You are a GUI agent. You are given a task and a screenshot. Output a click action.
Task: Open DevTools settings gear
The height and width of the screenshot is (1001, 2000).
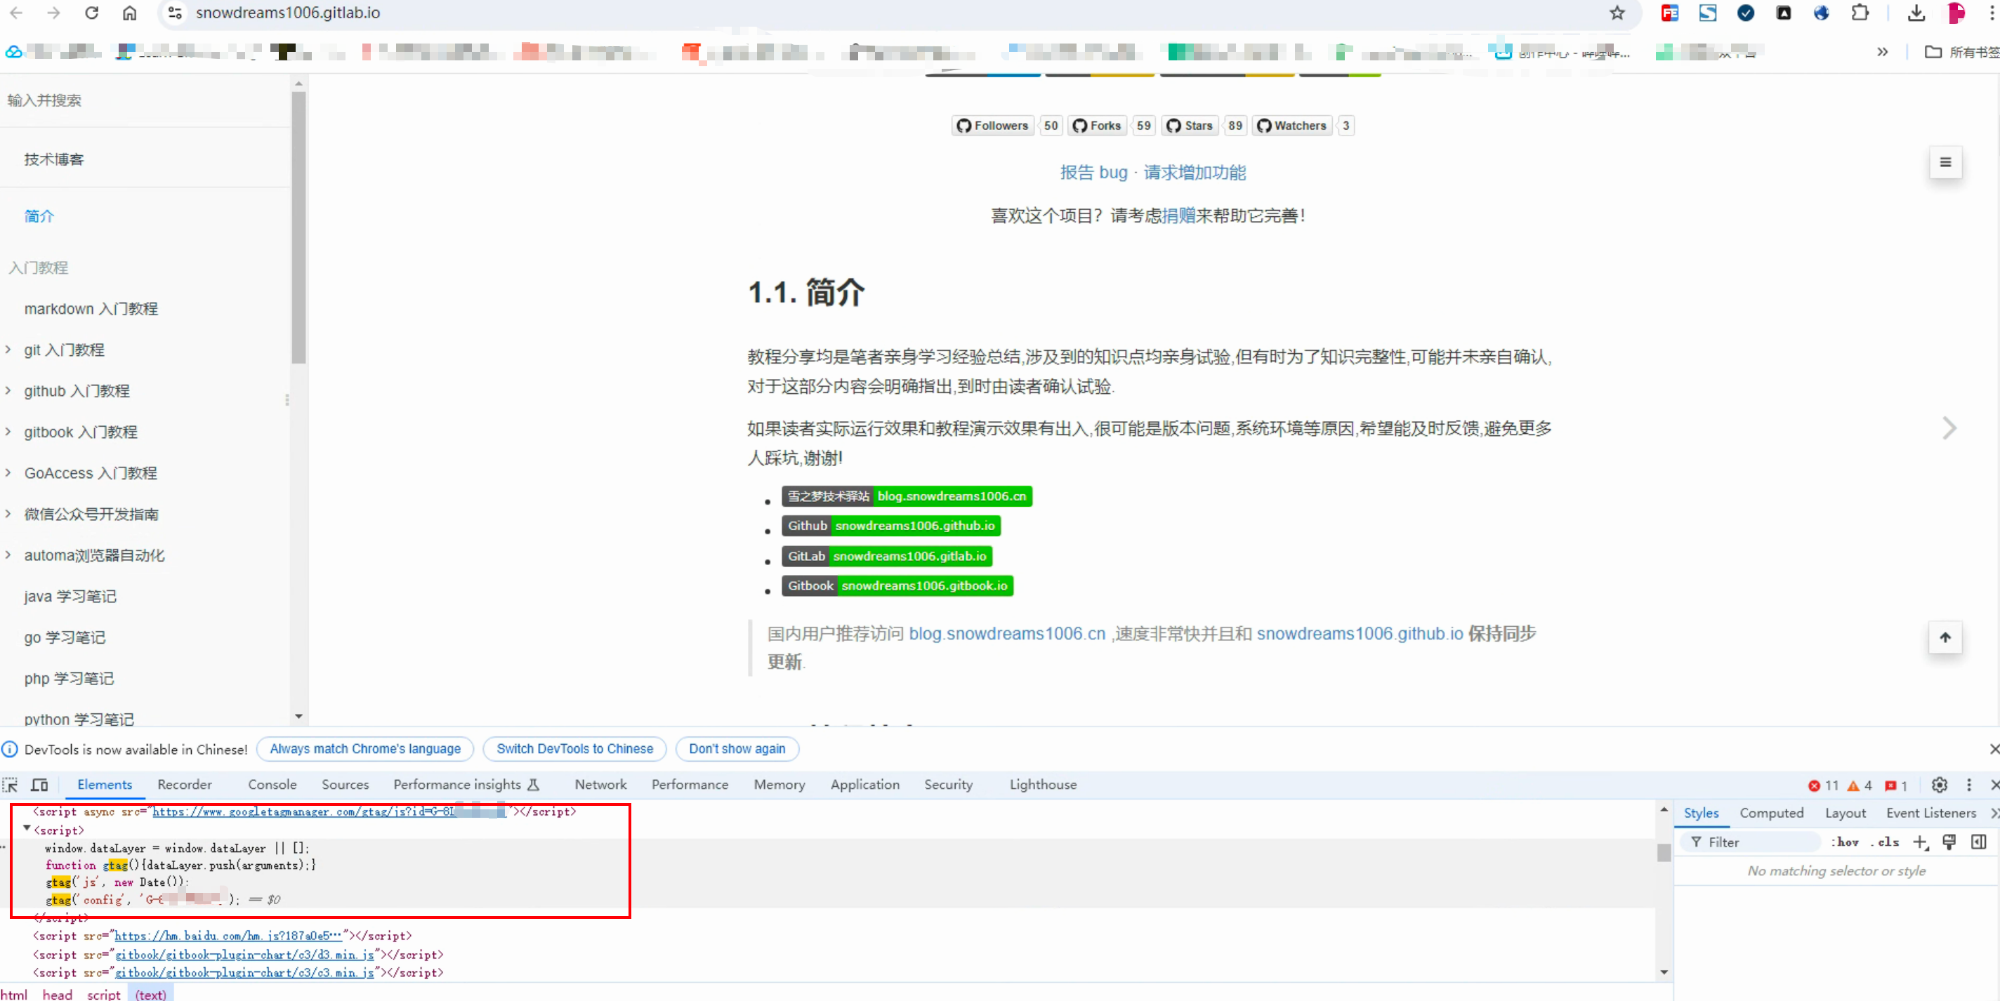pos(1939,785)
